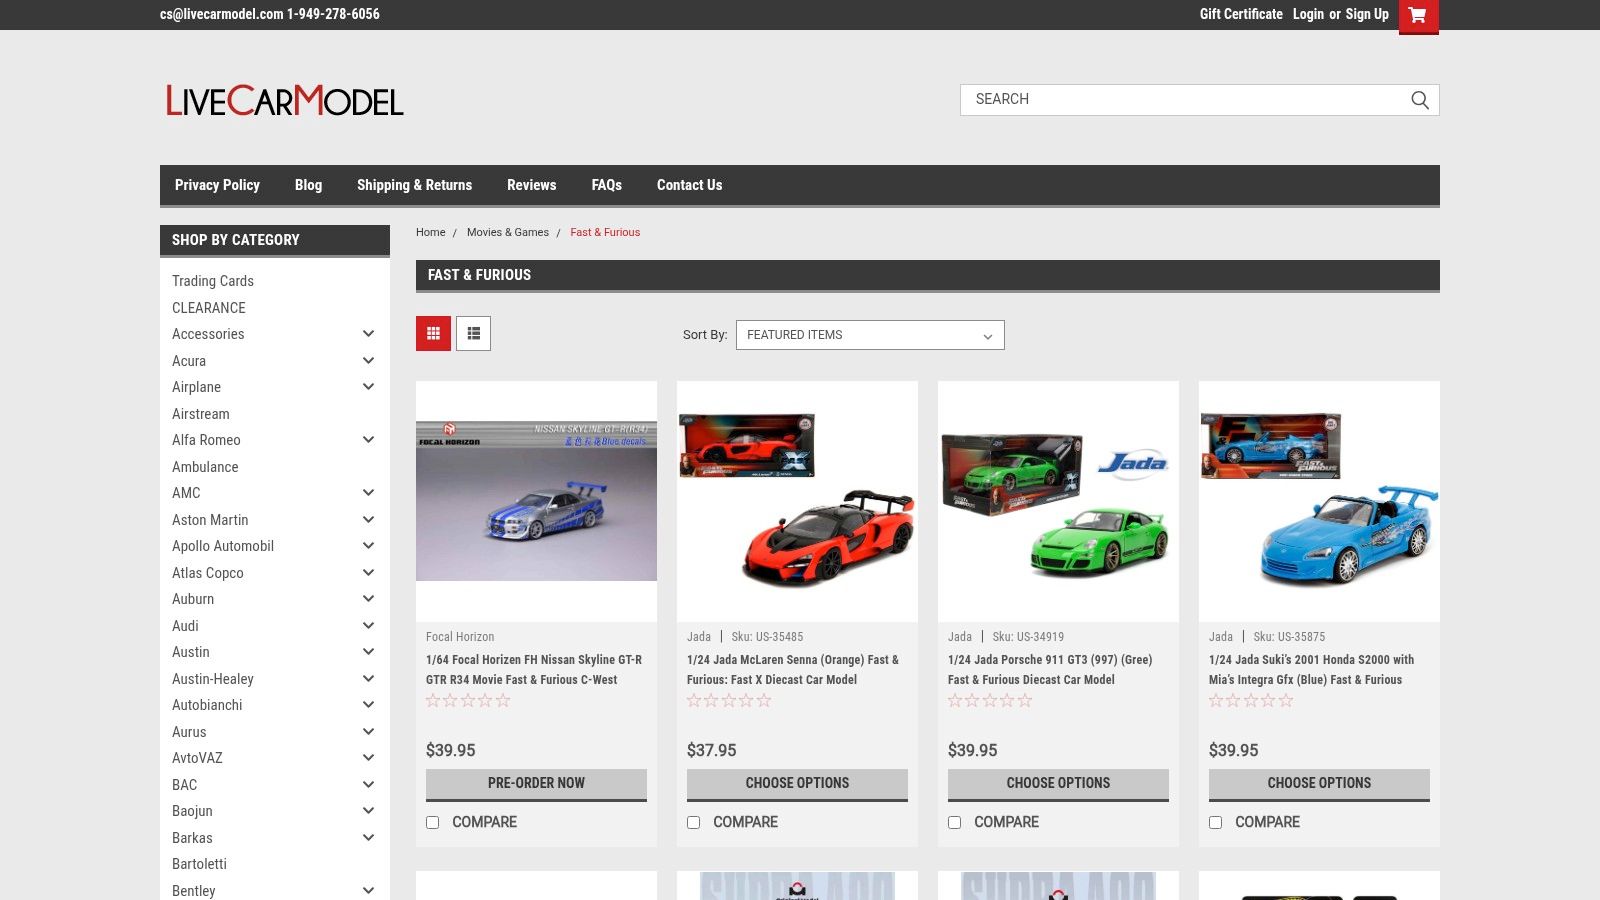1600x900 pixels.
Task: Expand the Audi category chevron
Action: pyautogui.click(x=368, y=626)
